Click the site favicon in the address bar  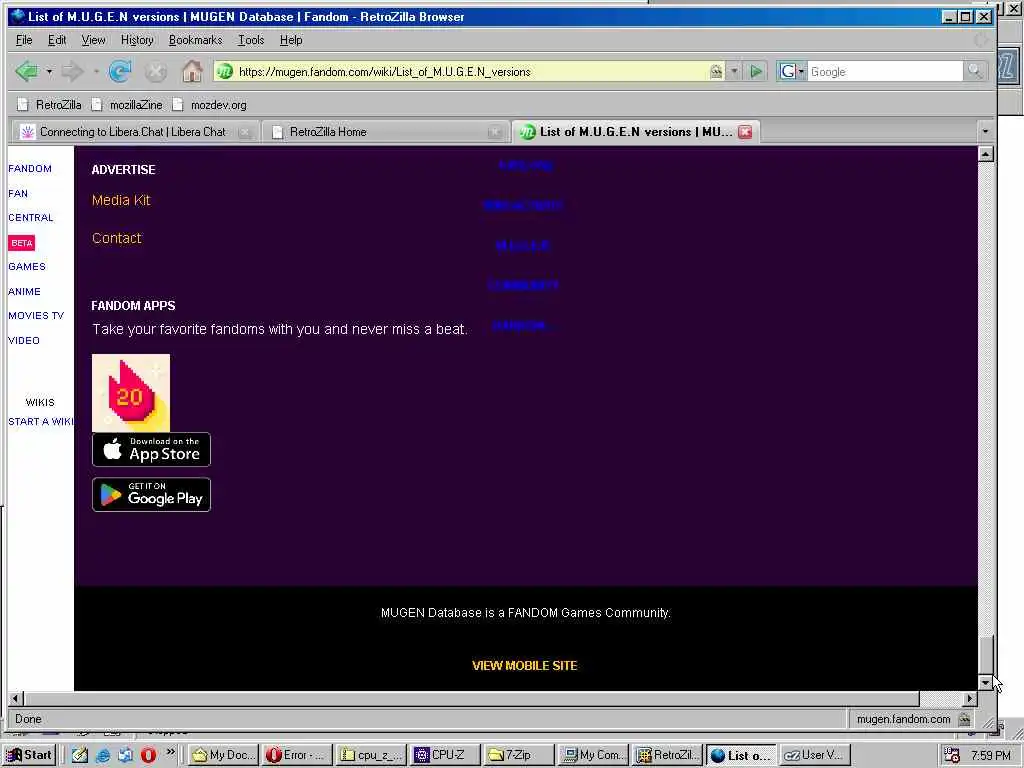click(225, 71)
